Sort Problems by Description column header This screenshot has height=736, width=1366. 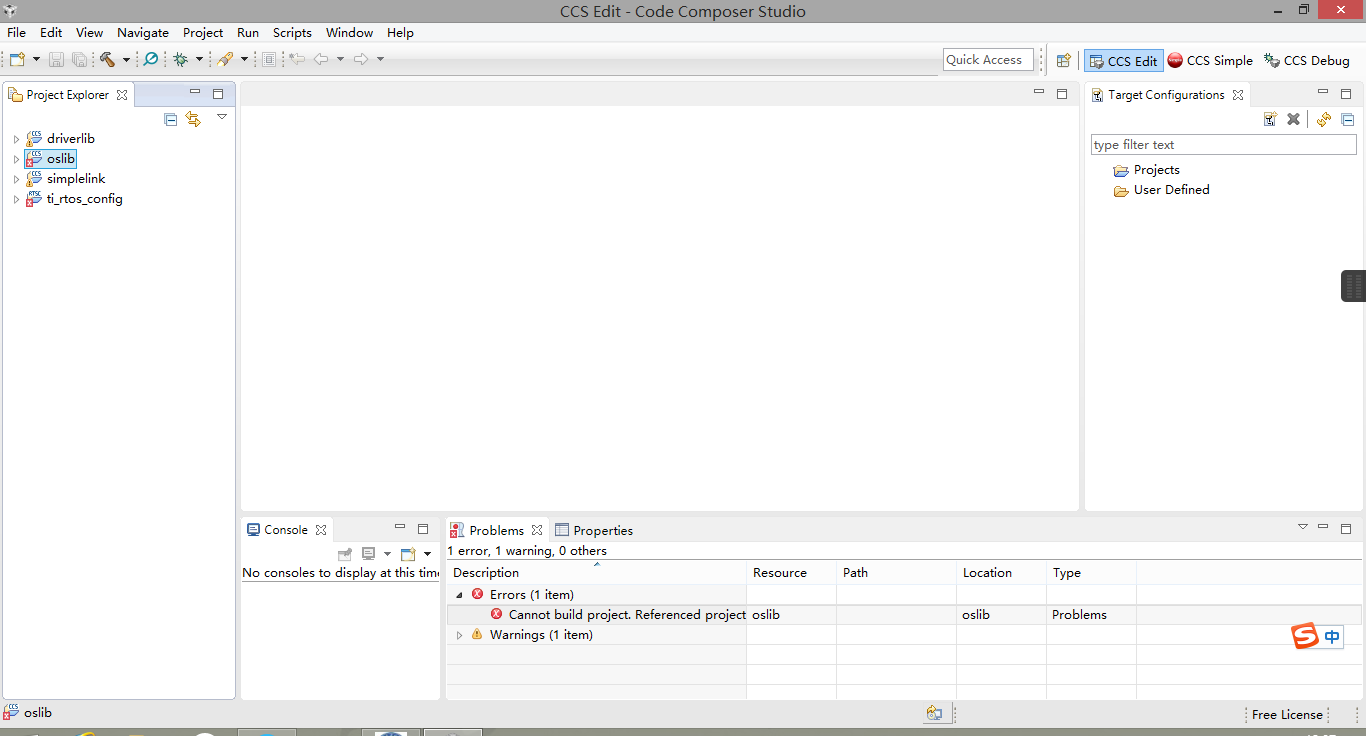tap(597, 573)
